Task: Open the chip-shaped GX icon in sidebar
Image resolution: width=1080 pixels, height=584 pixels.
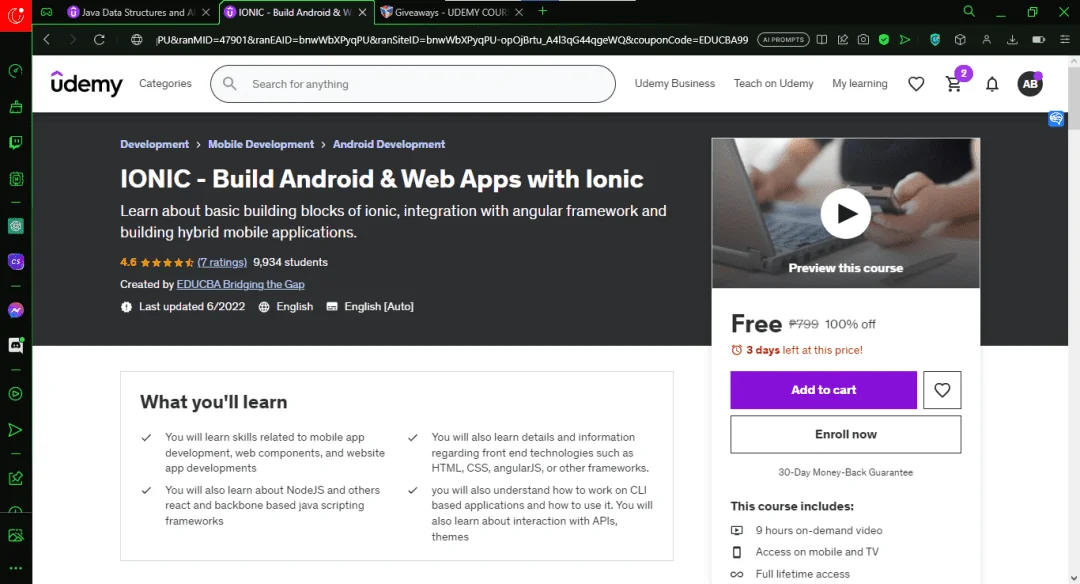Action: pos(15,179)
